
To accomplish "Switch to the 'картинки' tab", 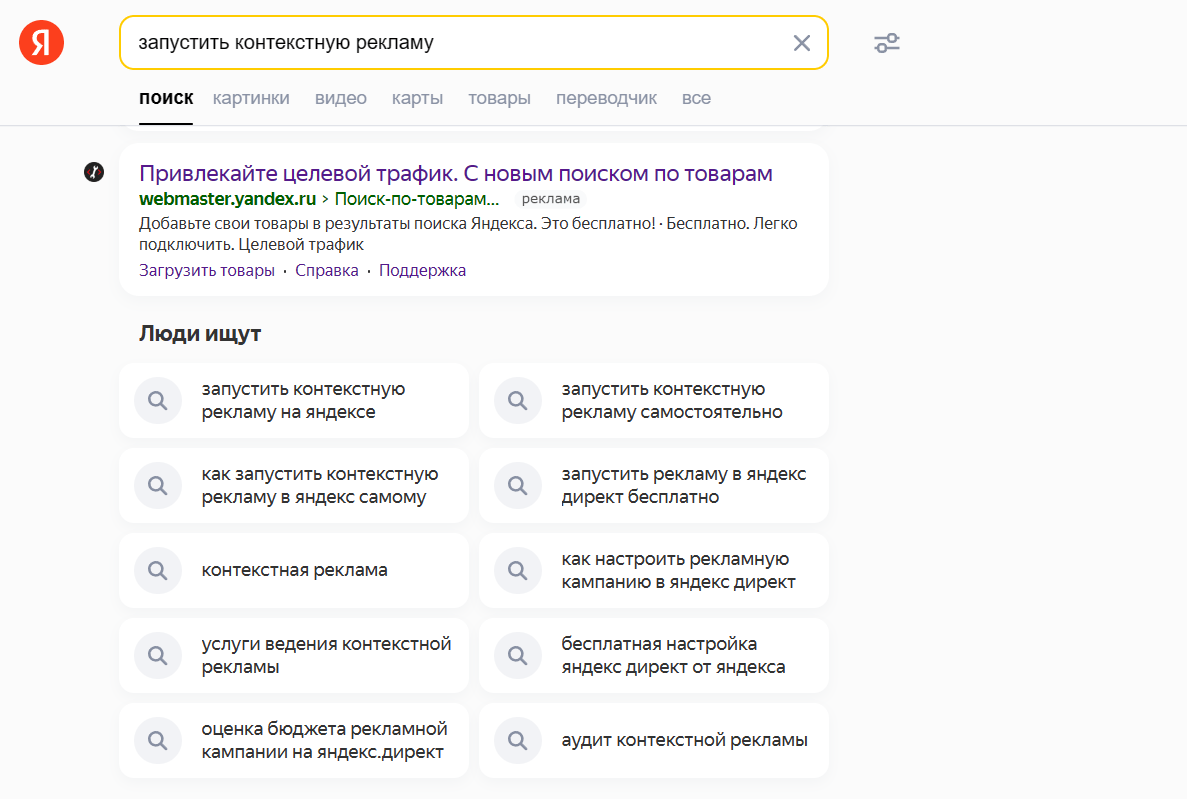I will coord(251,98).
